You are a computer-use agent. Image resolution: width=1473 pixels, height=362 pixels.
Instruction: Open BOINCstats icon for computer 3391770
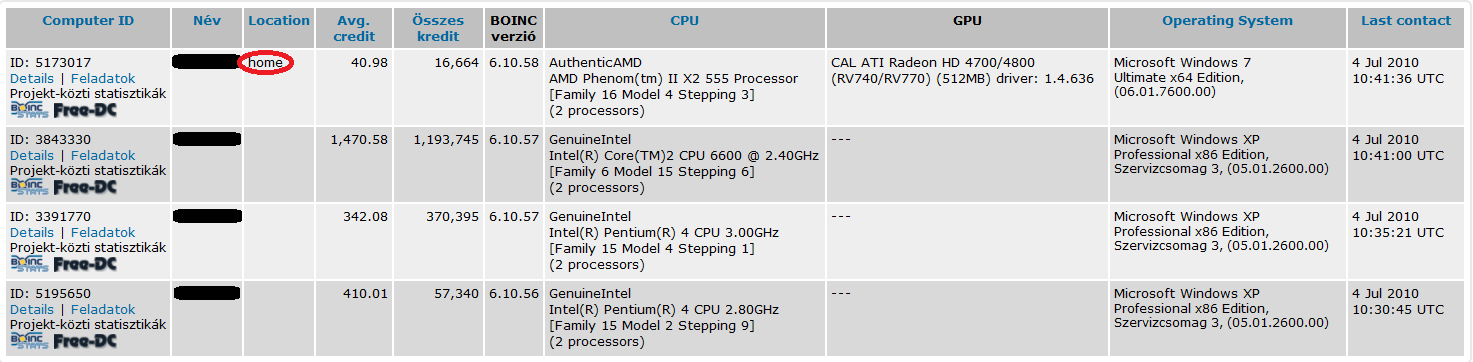click(29, 264)
